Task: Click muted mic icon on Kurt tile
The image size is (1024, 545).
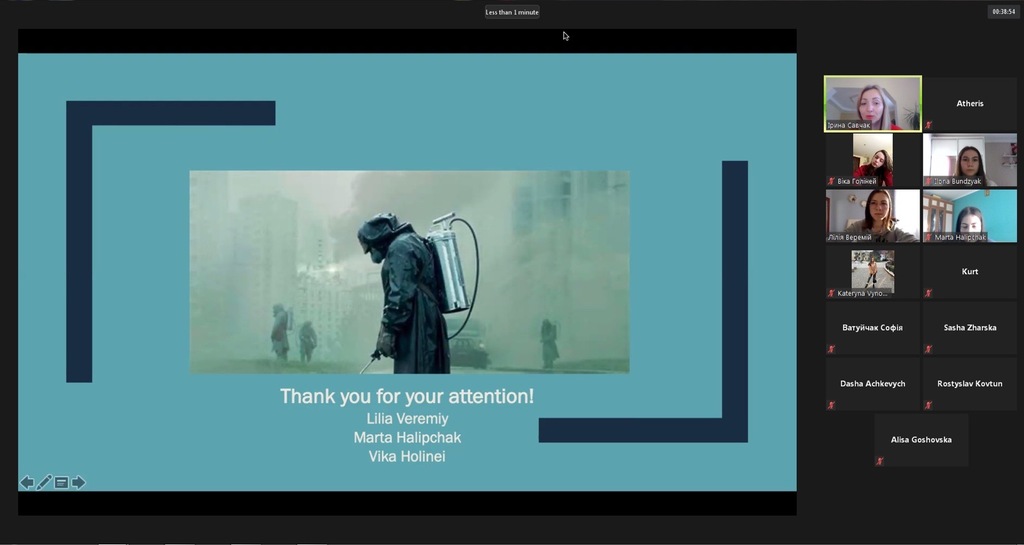Action: coord(928,293)
